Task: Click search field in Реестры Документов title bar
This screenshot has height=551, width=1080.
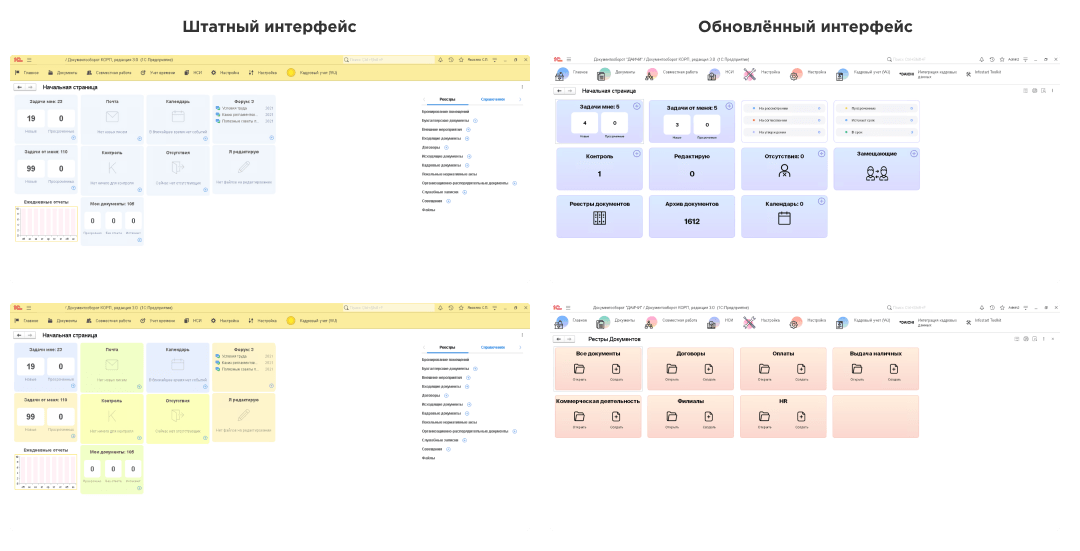Action: pyautogui.click(x=930, y=308)
